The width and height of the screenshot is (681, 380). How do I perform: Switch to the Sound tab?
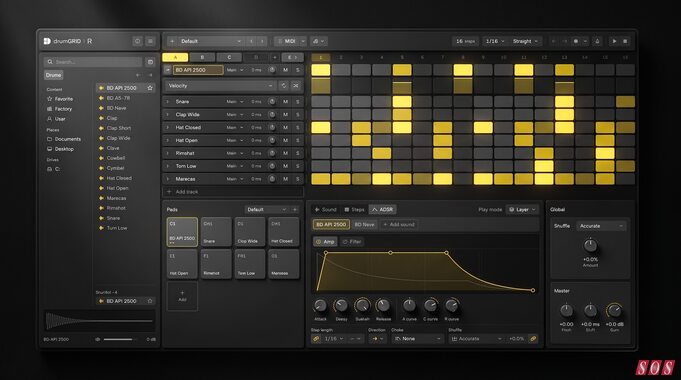pos(325,210)
